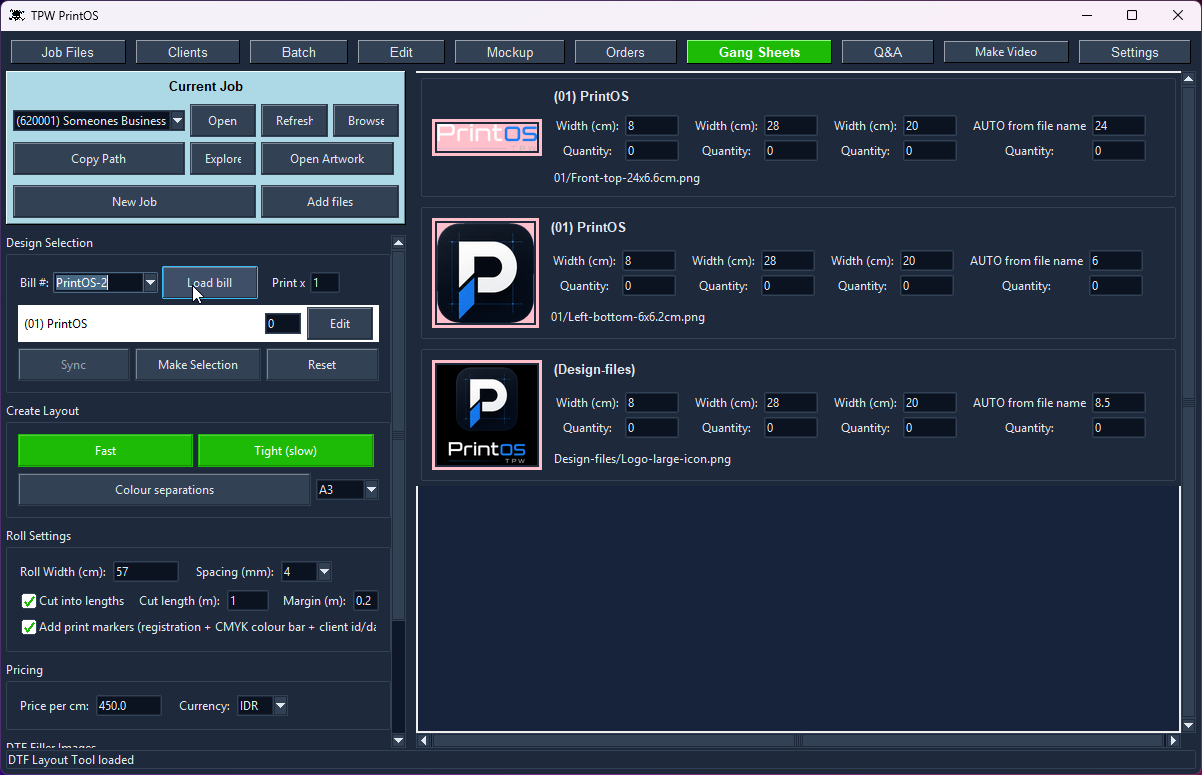Click the left panel scroll down arrow
Screen dimensions: 1202x775
[x=398, y=740]
